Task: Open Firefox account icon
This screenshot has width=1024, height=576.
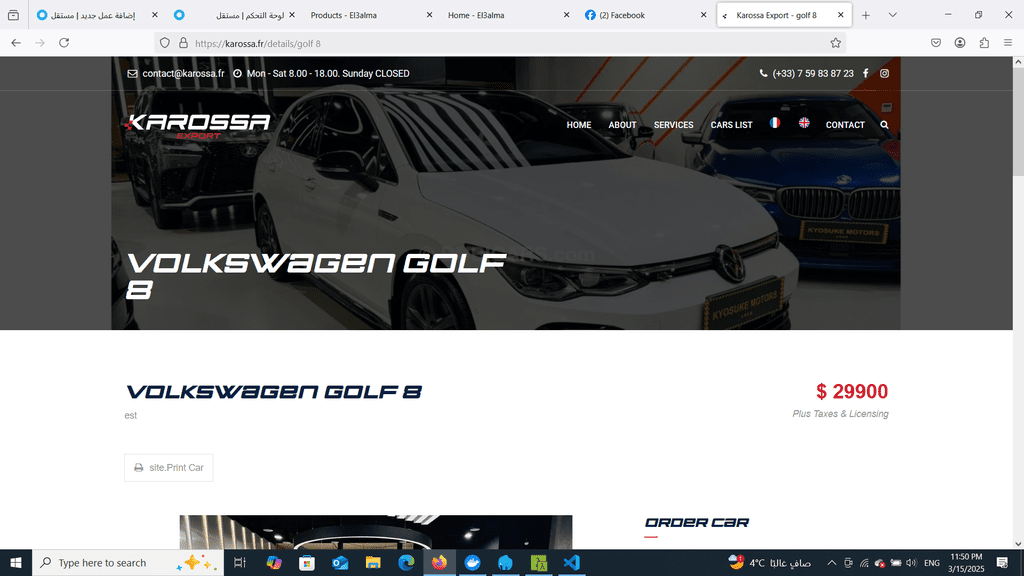Action: [960, 42]
